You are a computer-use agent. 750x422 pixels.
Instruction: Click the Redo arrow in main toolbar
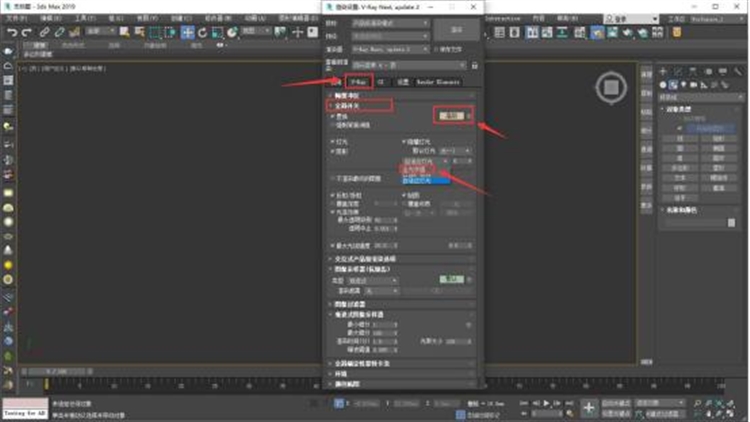pyautogui.click(x=27, y=33)
